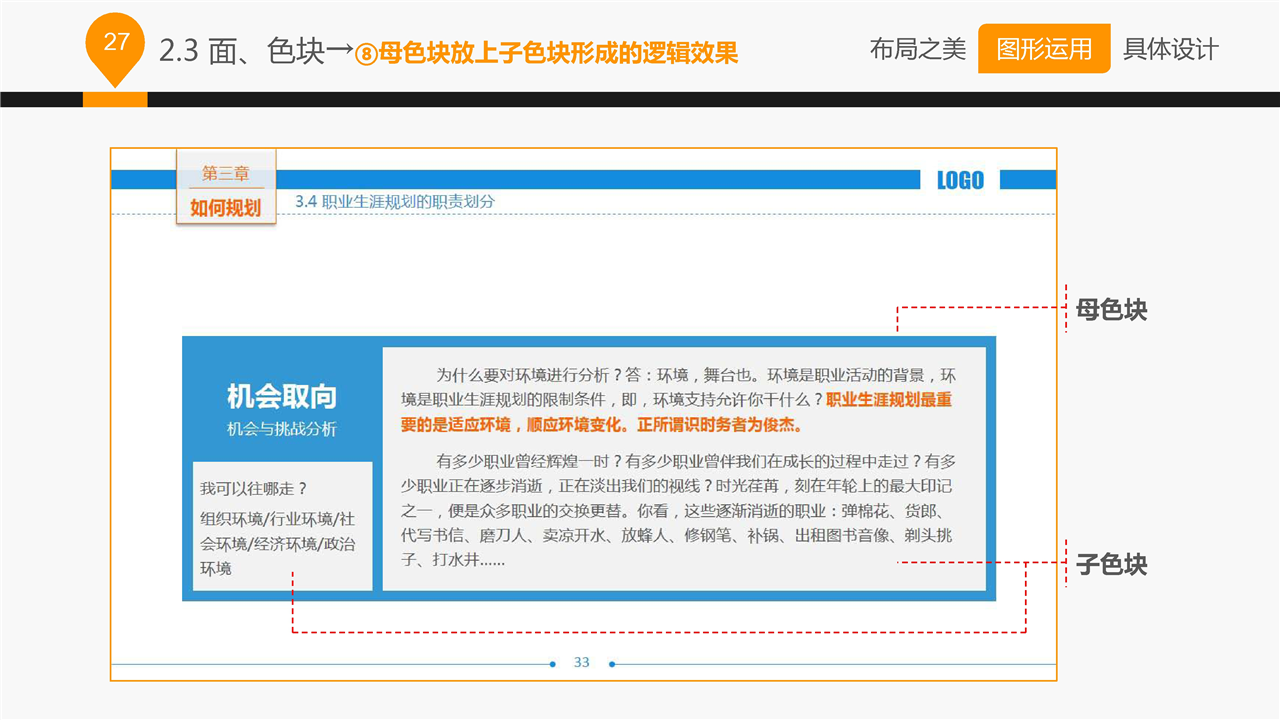Screen dimensions: 1280x720
Task: Select the 图形运用 highlighted tab
Action: 1043,49
